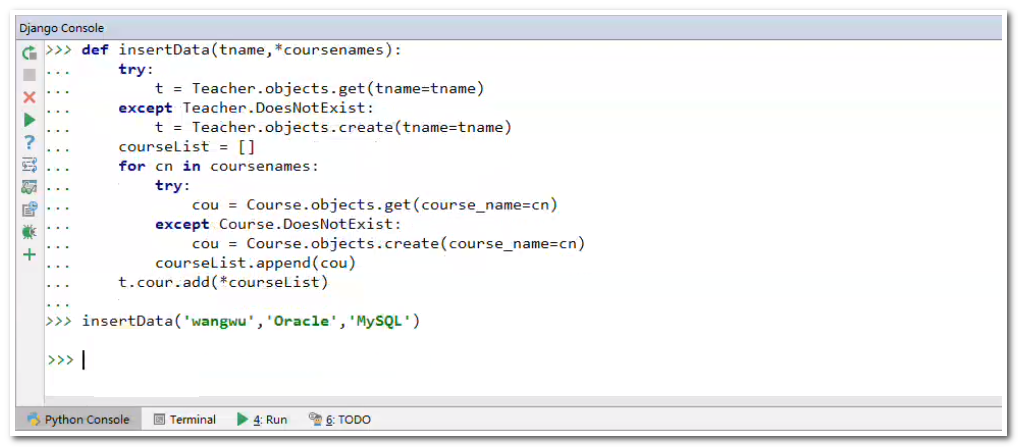Click the string 'Oracle' in insertData call
1018x447 pixels.
point(301,322)
